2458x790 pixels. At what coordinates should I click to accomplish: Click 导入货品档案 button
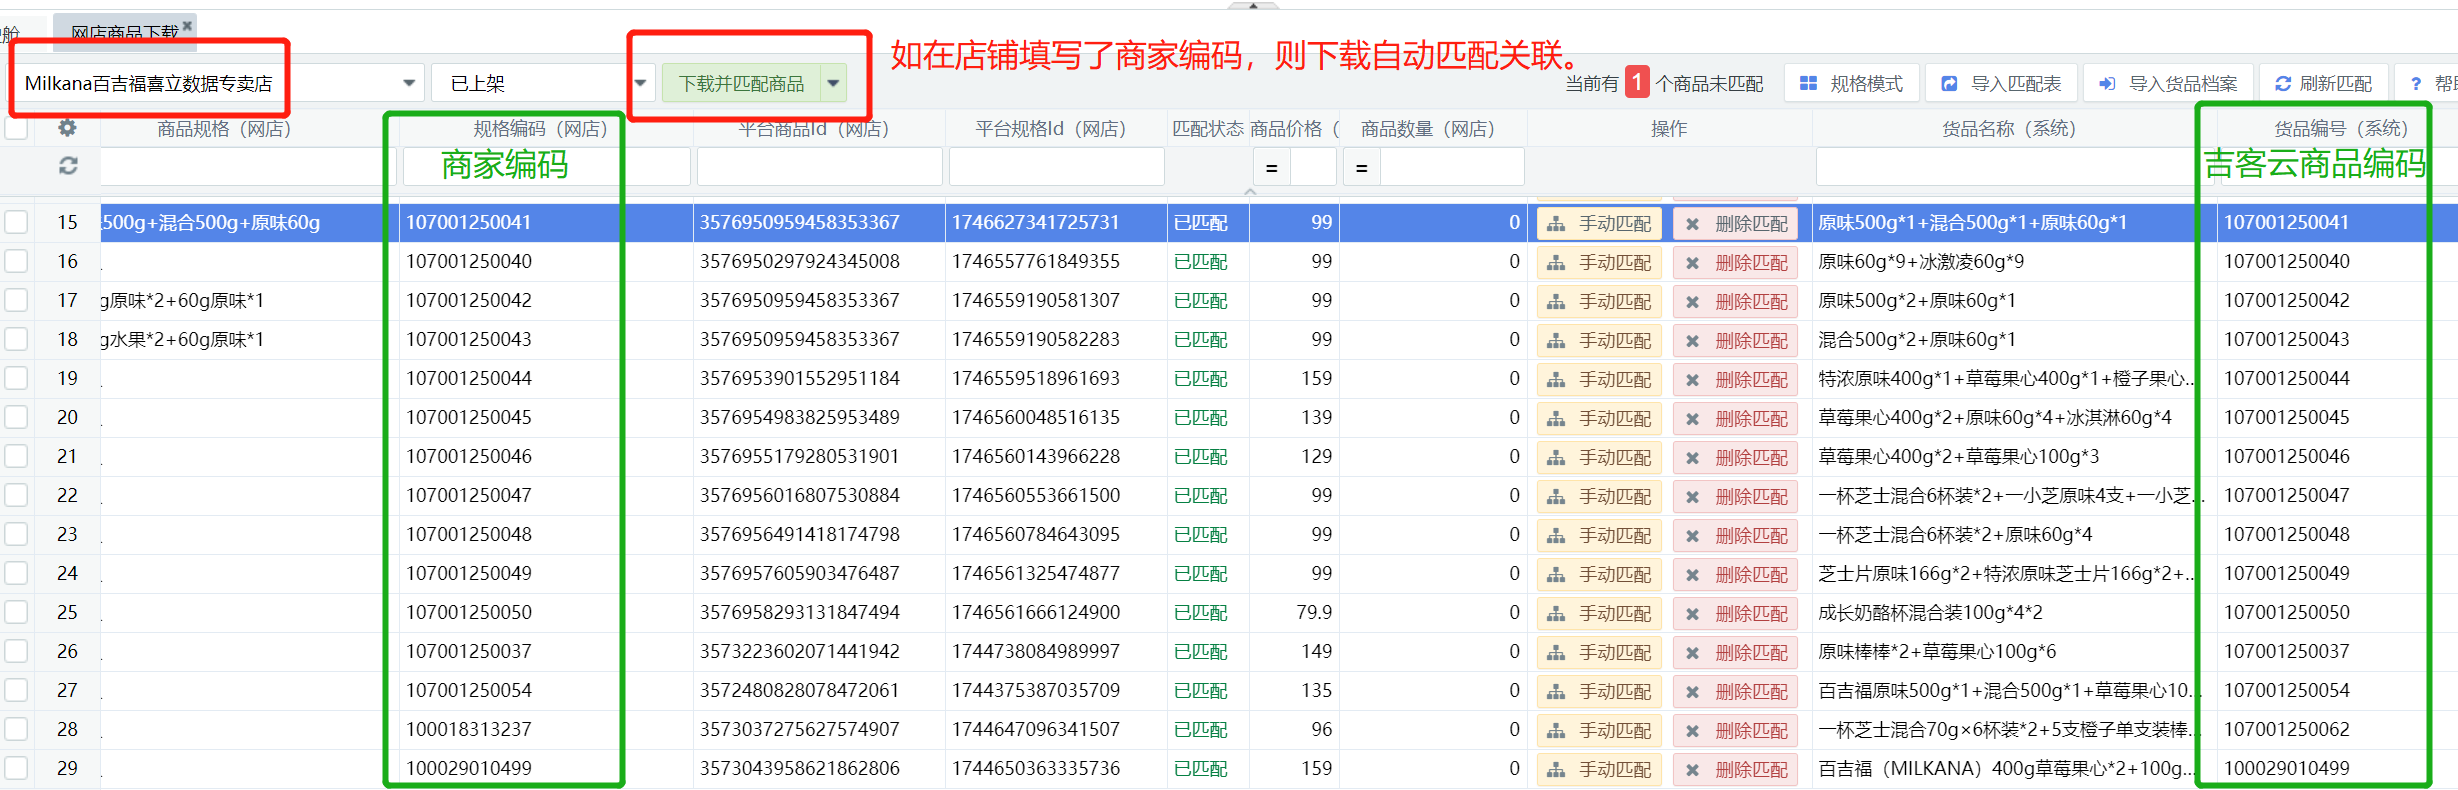2168,84
